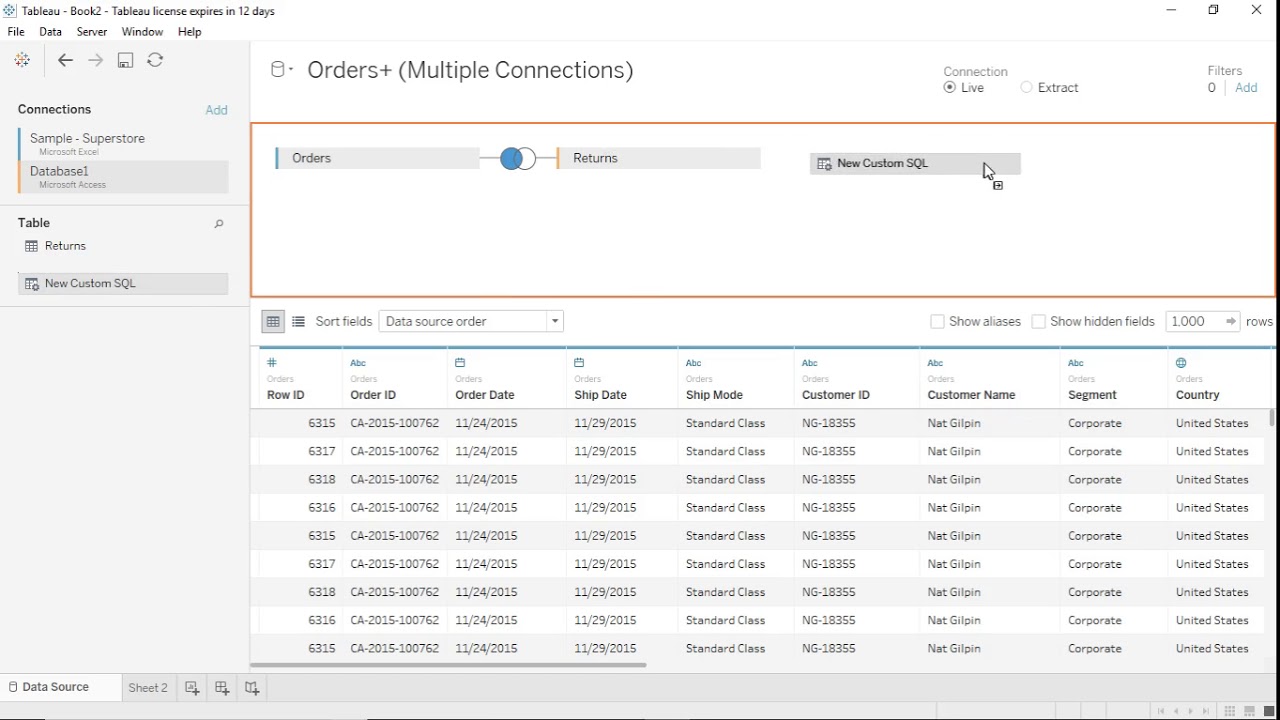The height and width of the screenshot is (720, 1280).
Task: Click the first Nat Gilpin cell
Action: point(954,424)
